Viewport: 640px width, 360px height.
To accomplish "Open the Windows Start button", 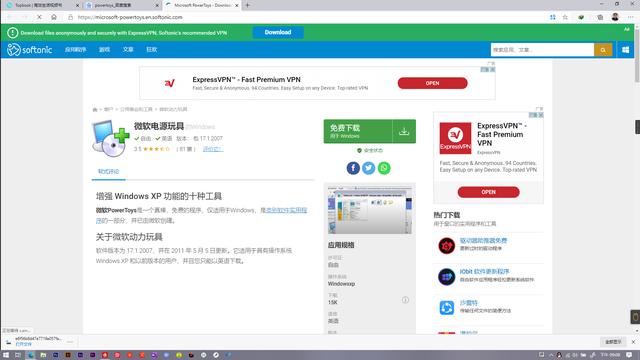I will (6, 355).
